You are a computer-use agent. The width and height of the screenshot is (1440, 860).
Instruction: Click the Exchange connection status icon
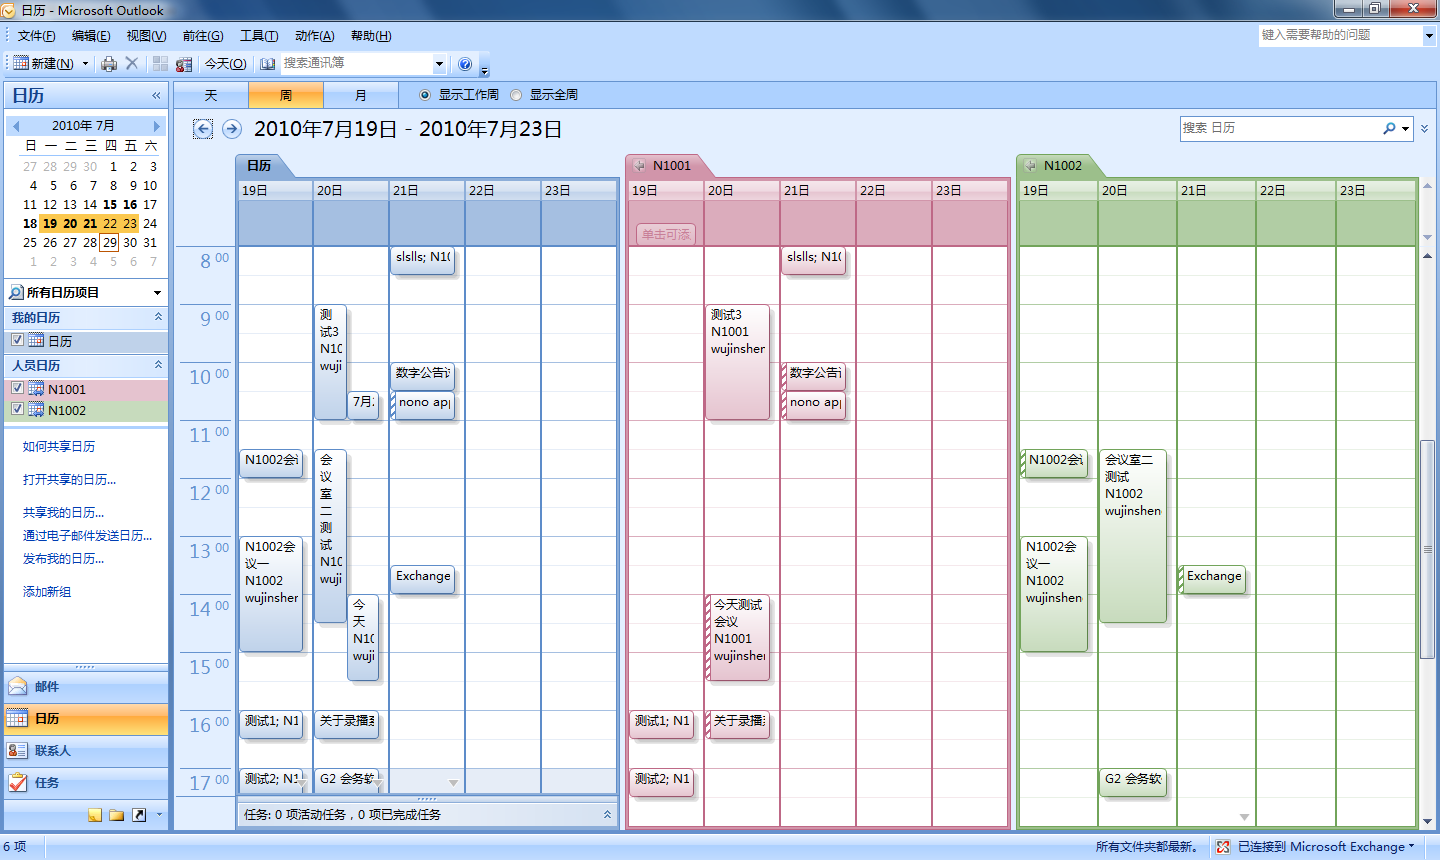tap(1223, 847)
